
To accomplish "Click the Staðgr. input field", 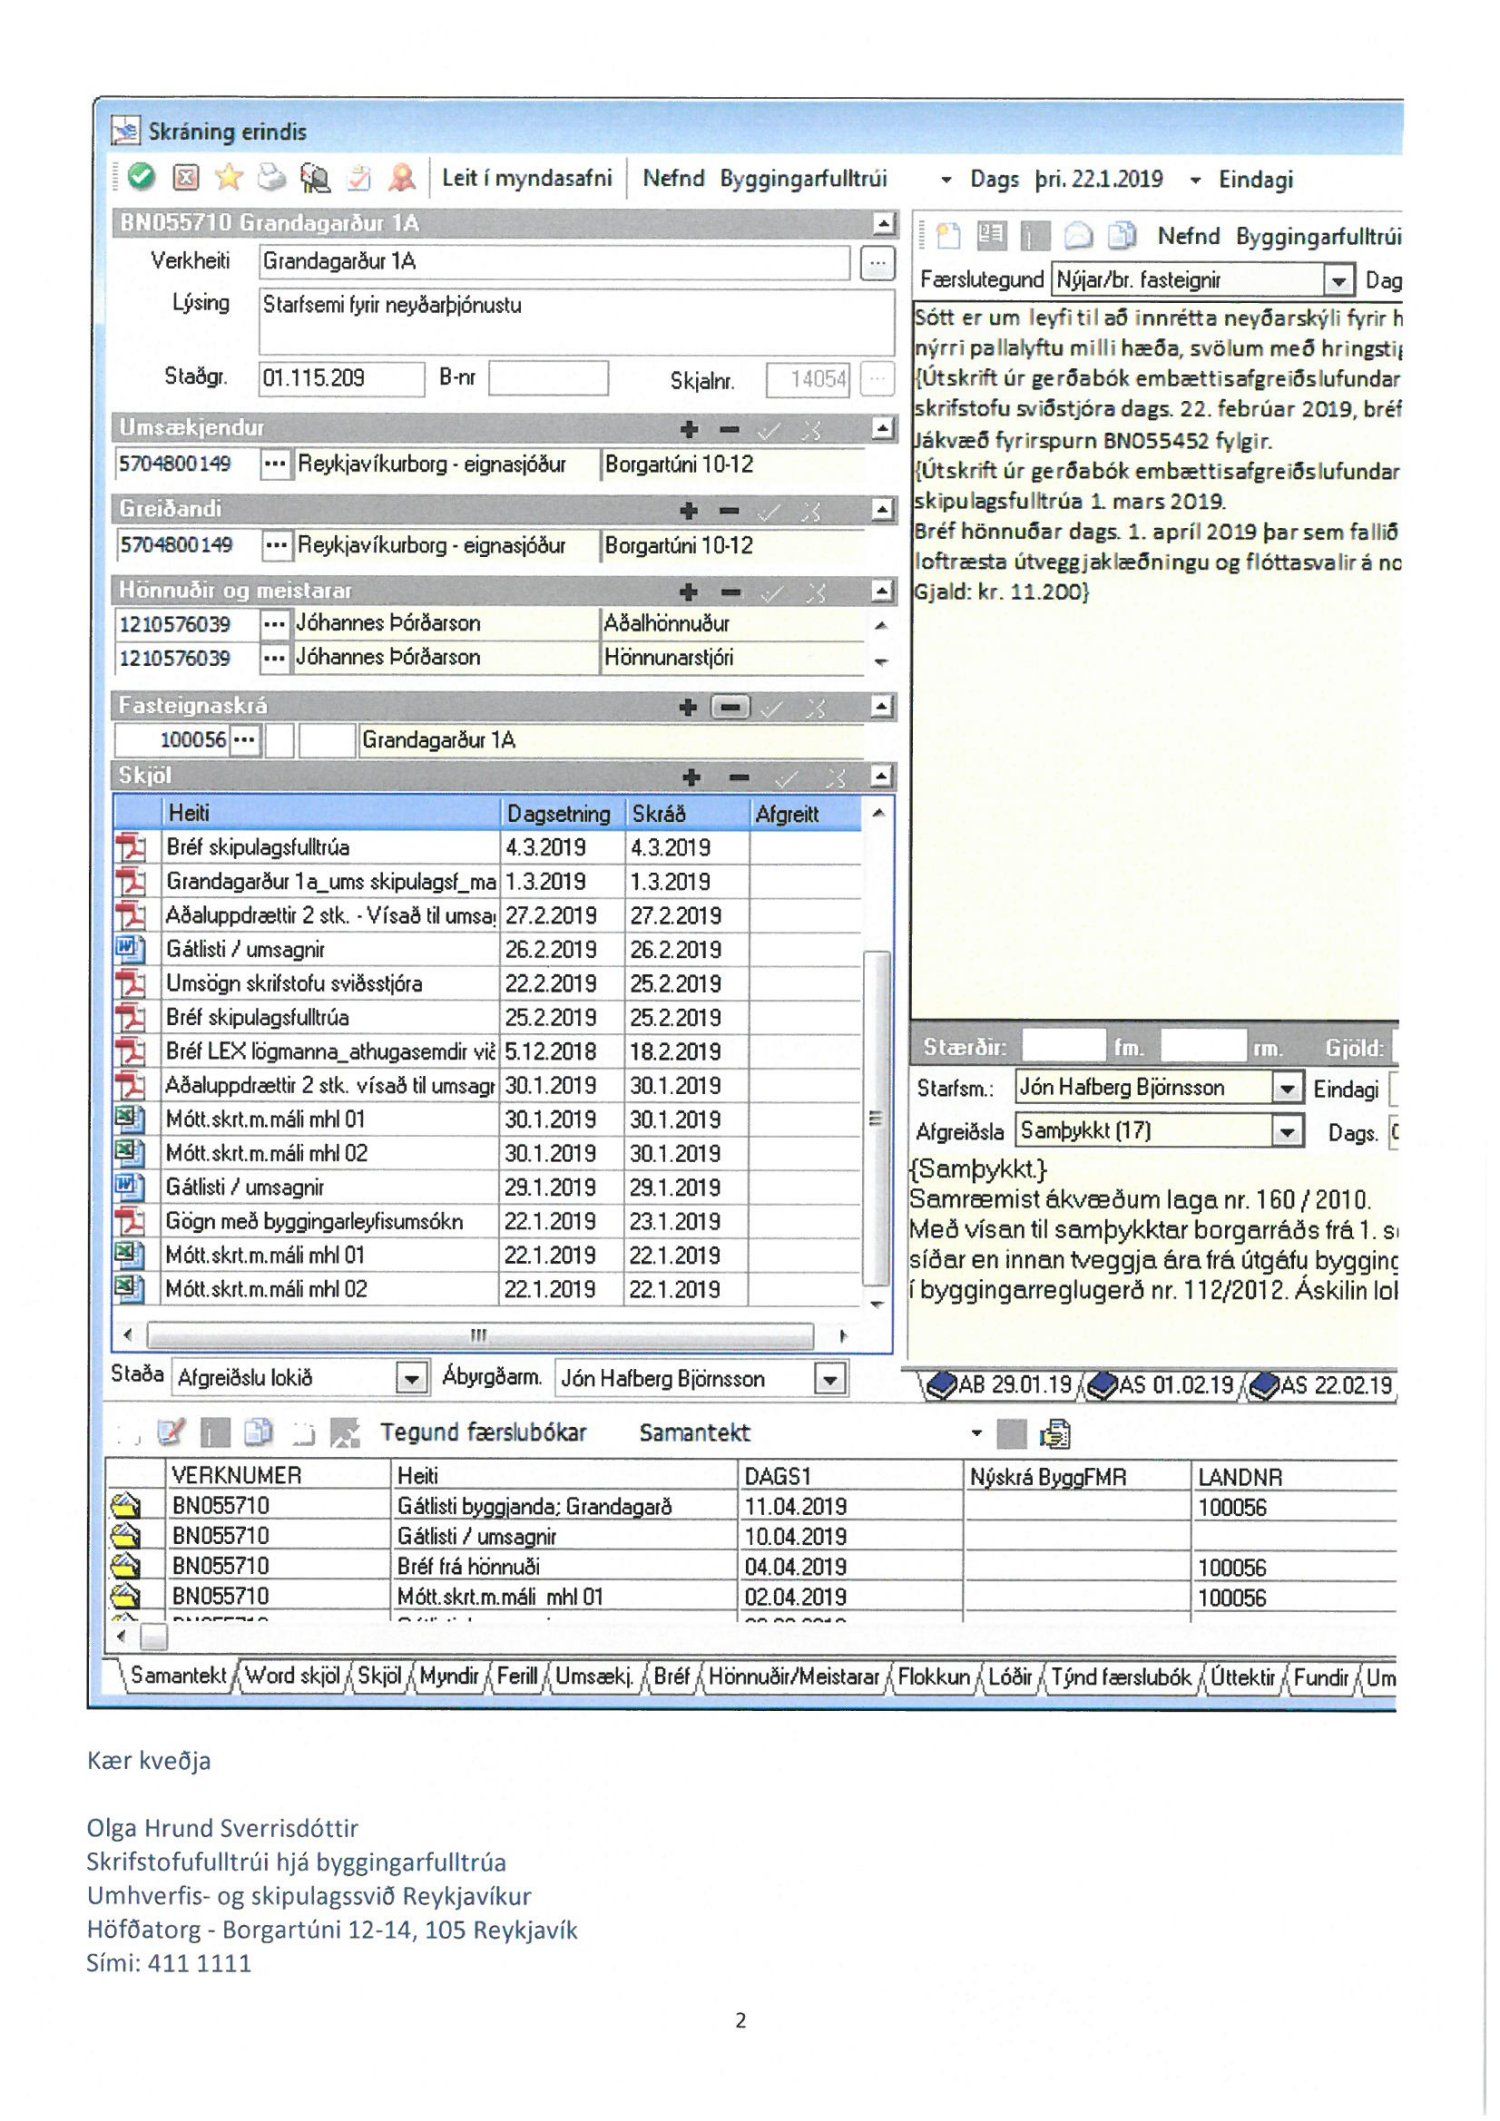I will tap(341, 379).
